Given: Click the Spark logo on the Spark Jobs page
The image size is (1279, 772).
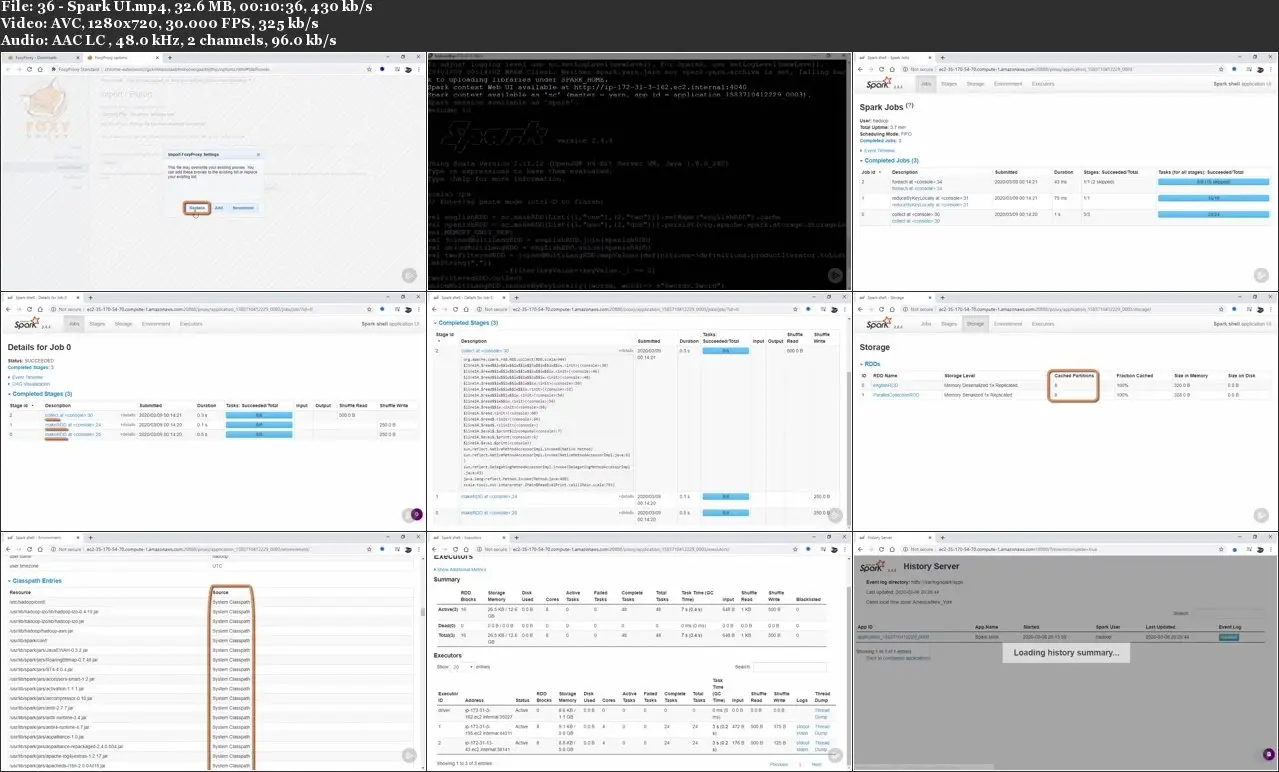Looking at the screenshot, I should coord(878,85).
